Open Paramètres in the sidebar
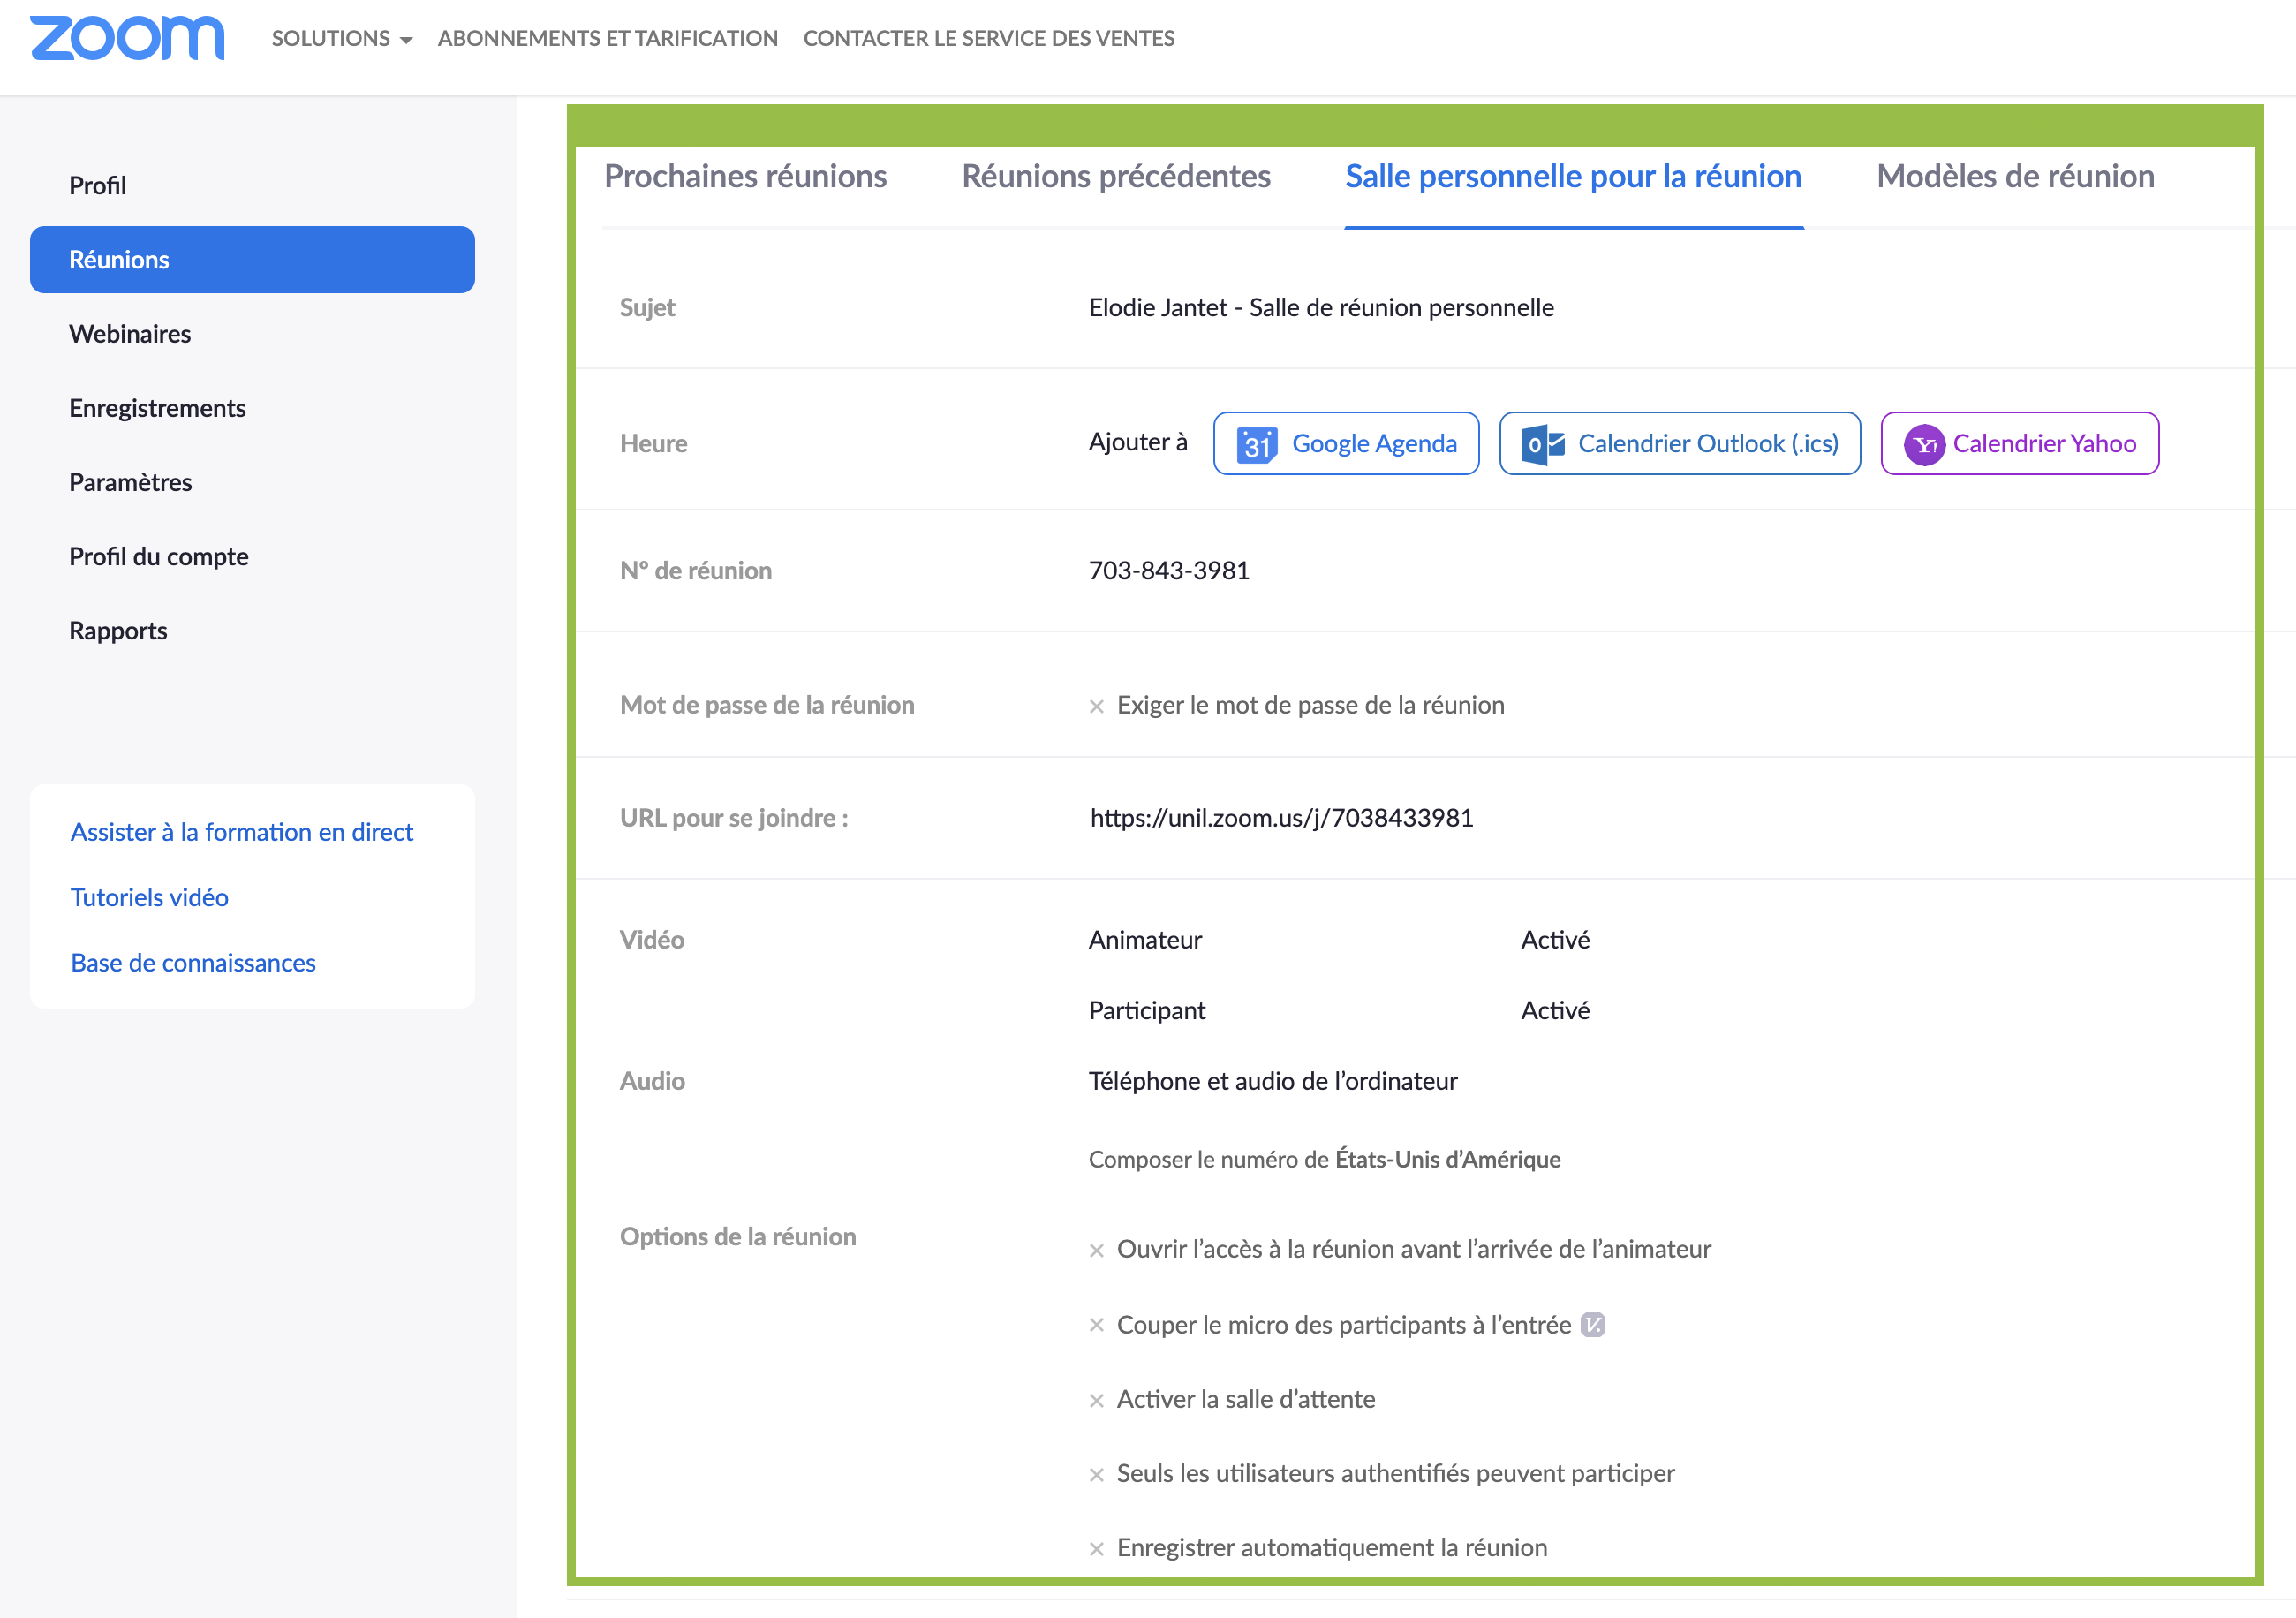 point(130,482)
